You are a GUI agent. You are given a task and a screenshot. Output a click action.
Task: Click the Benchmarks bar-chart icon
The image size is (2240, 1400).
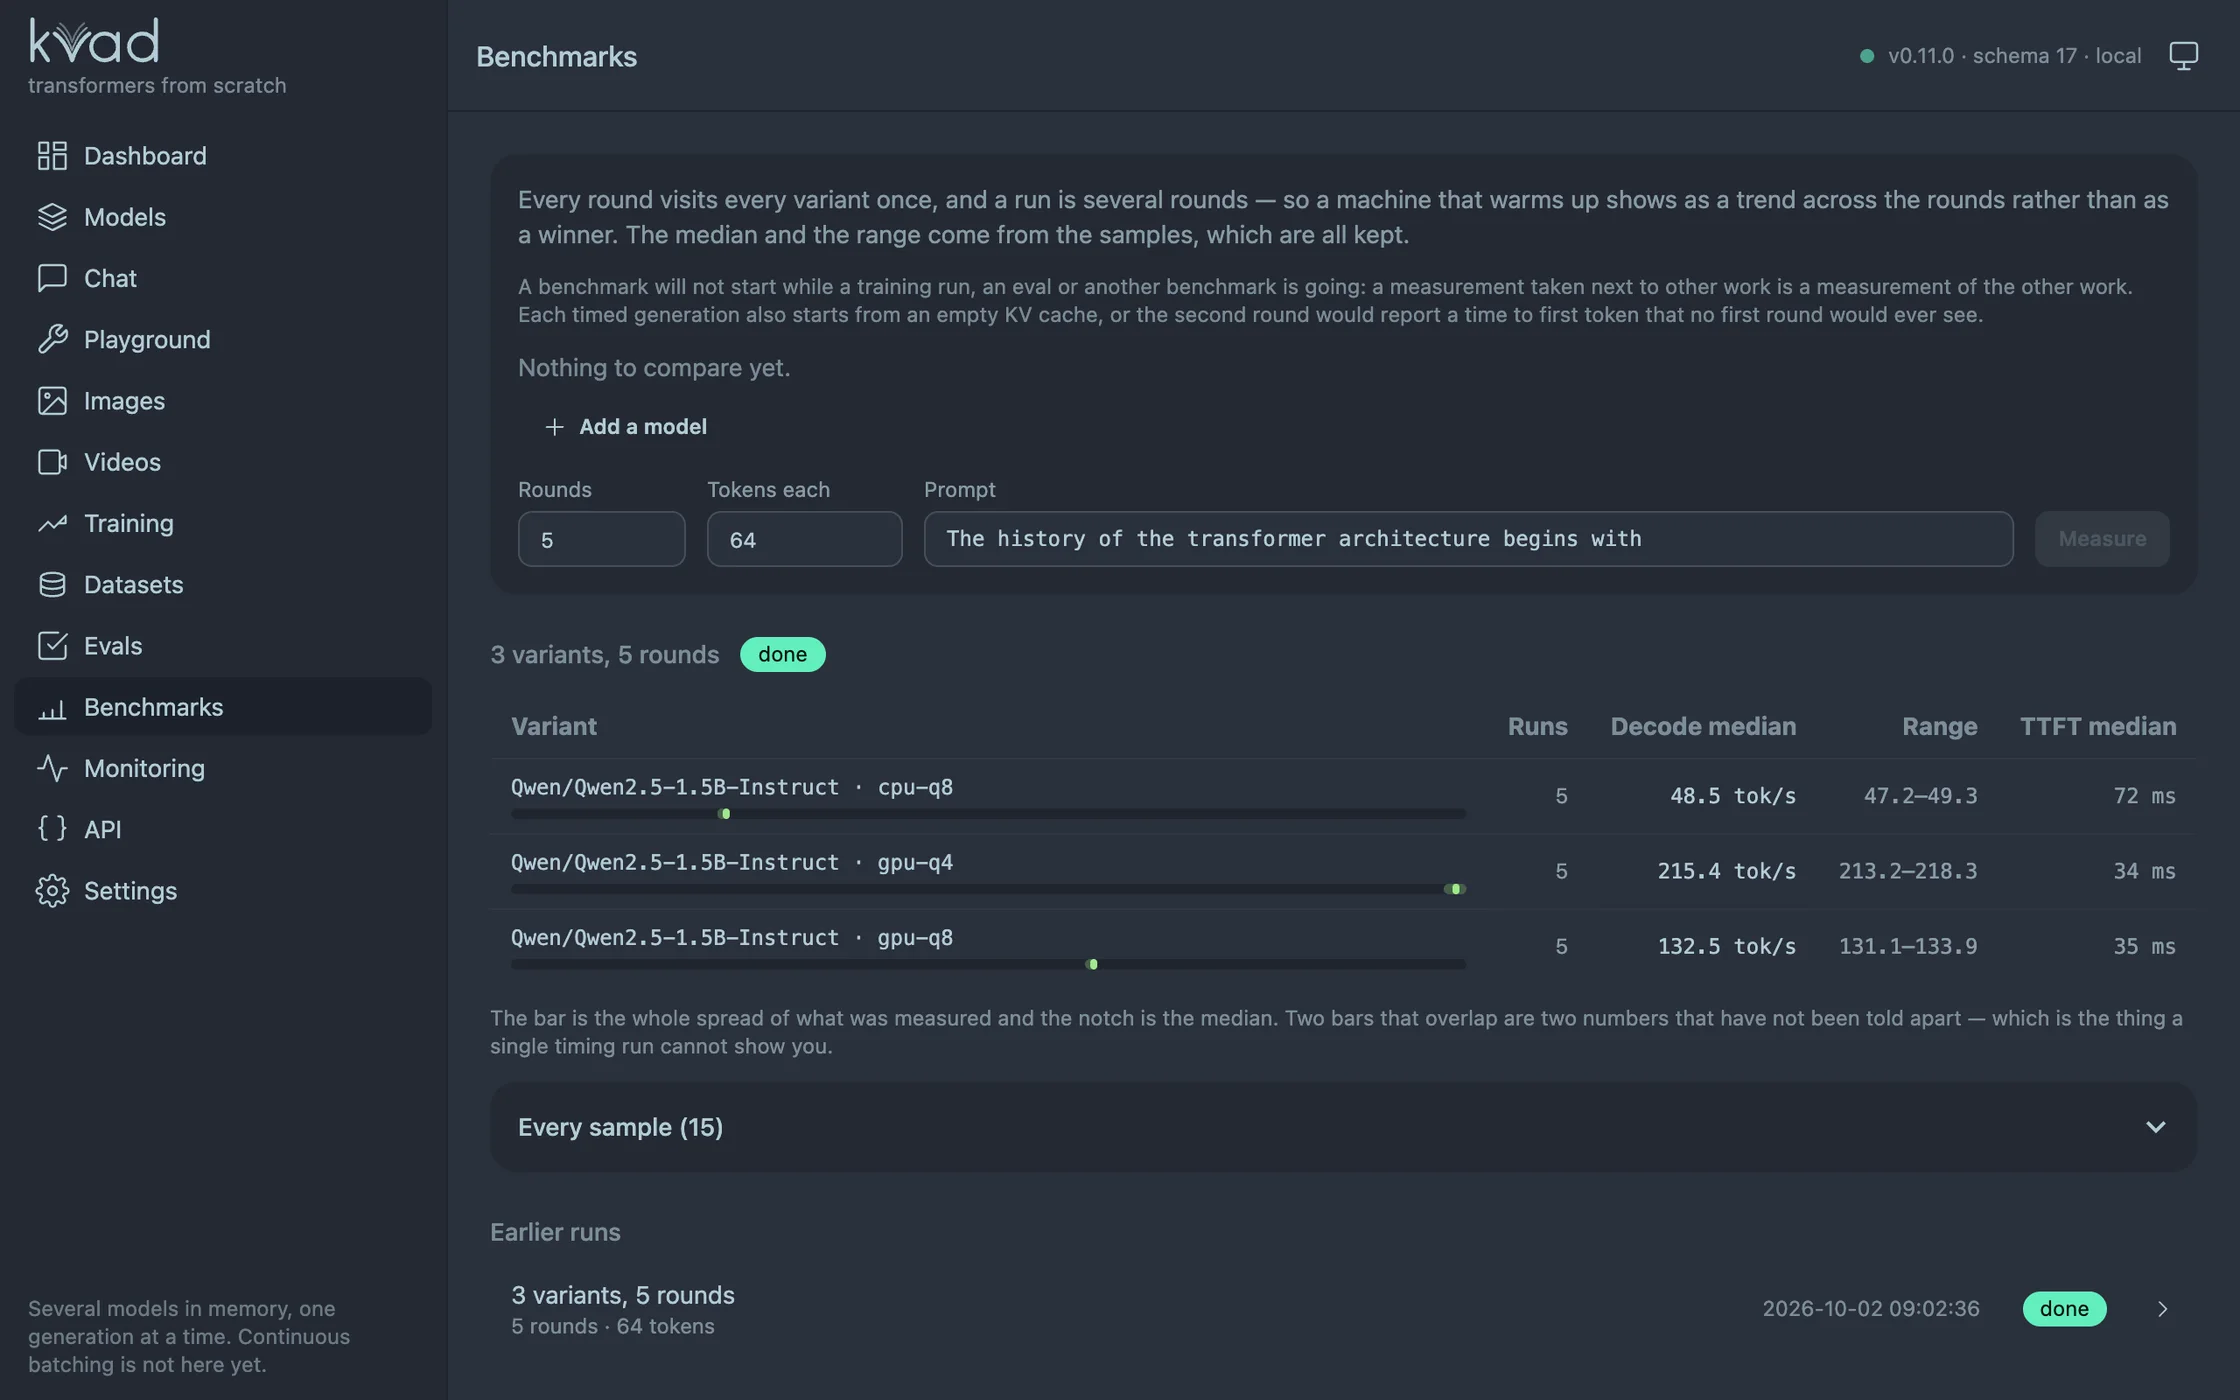(x=52, y=708)
